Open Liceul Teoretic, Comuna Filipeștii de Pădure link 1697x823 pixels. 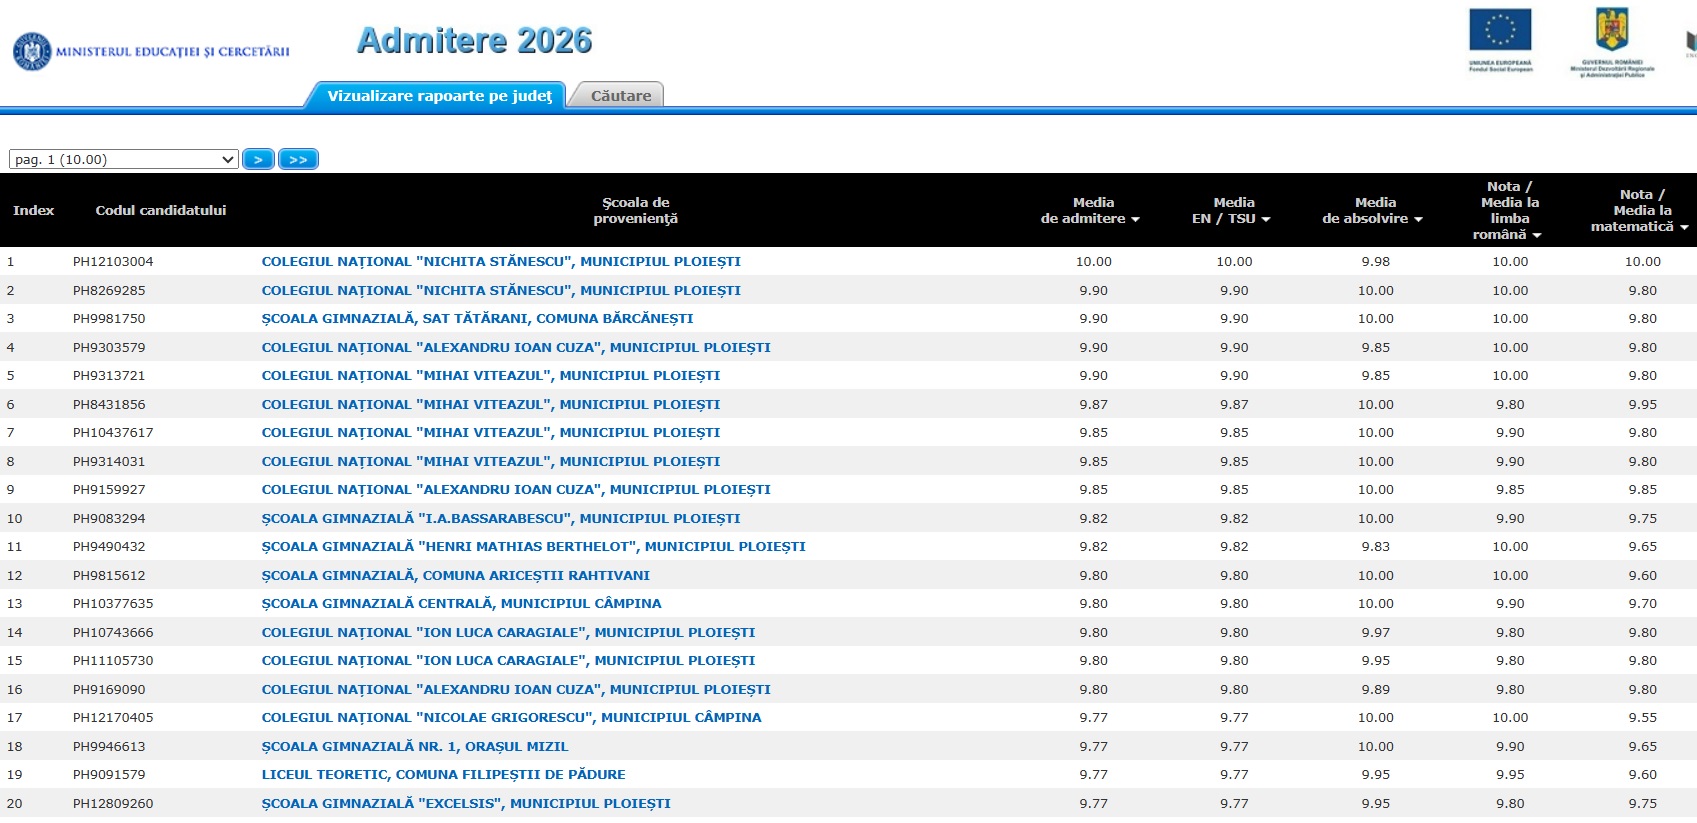coord(443,774)
